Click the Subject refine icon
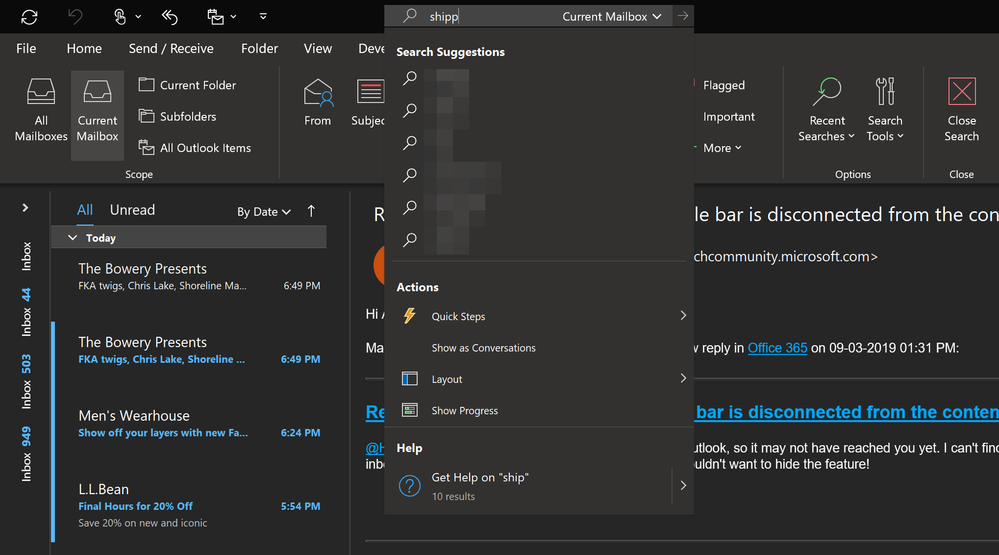Image resolution: width=999 pixels, height=555 pixels. (370, 92)
